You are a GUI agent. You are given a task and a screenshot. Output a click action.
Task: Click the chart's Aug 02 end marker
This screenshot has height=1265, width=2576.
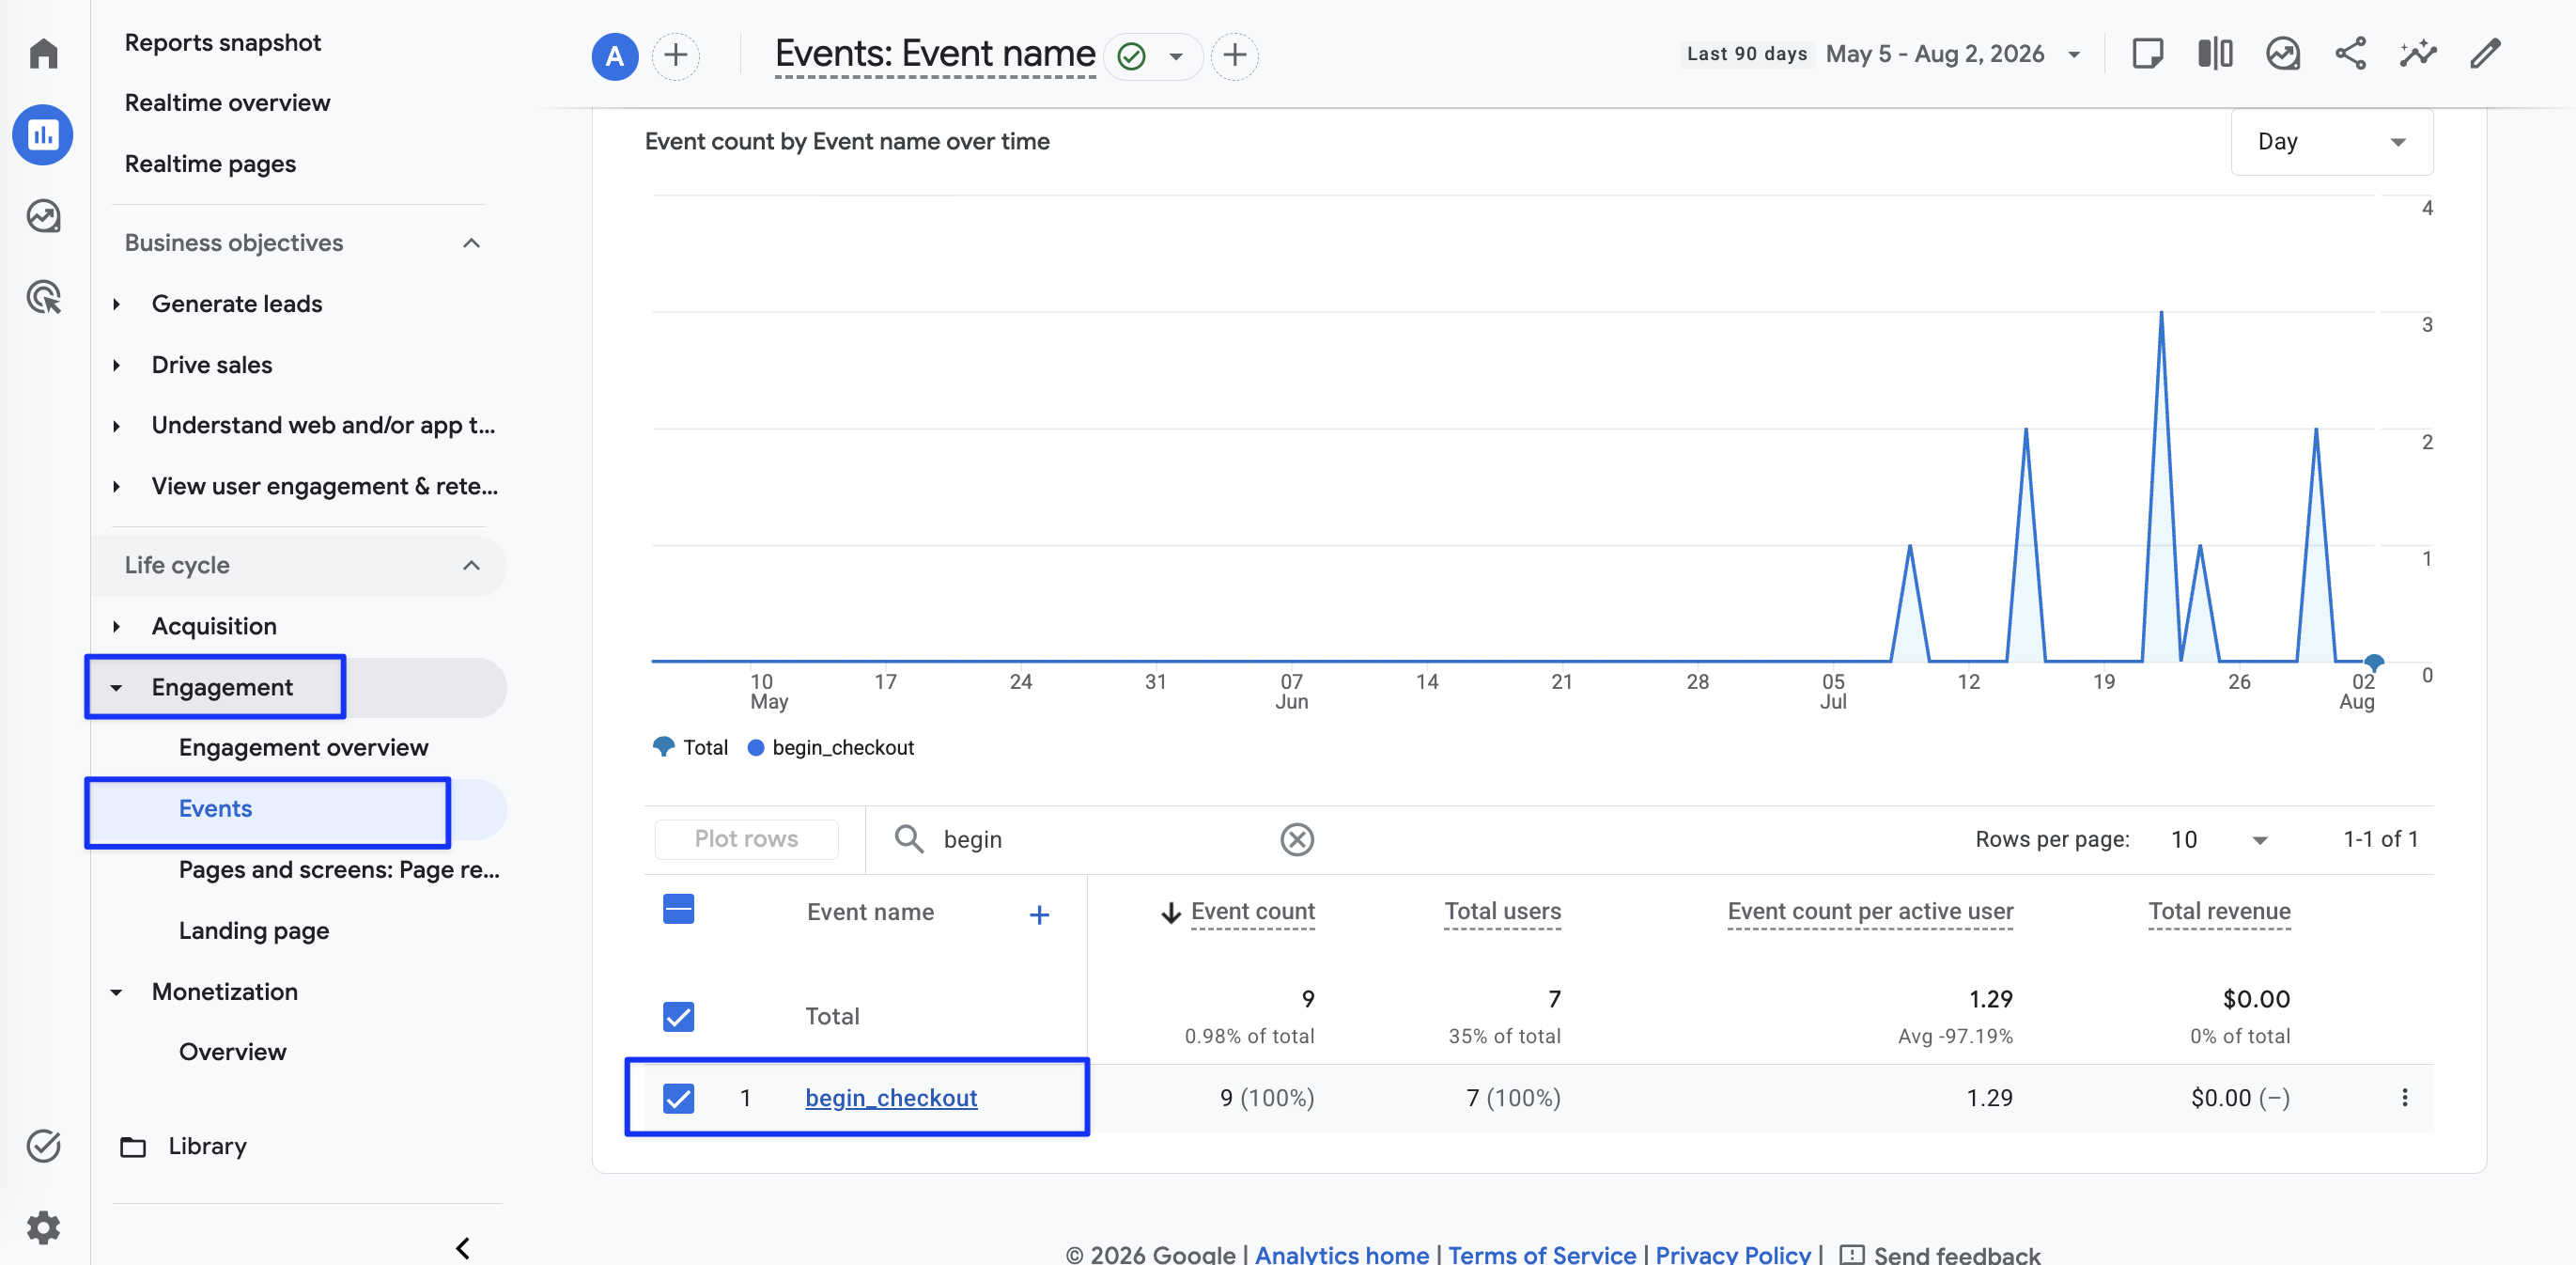tap(2373, 662)
